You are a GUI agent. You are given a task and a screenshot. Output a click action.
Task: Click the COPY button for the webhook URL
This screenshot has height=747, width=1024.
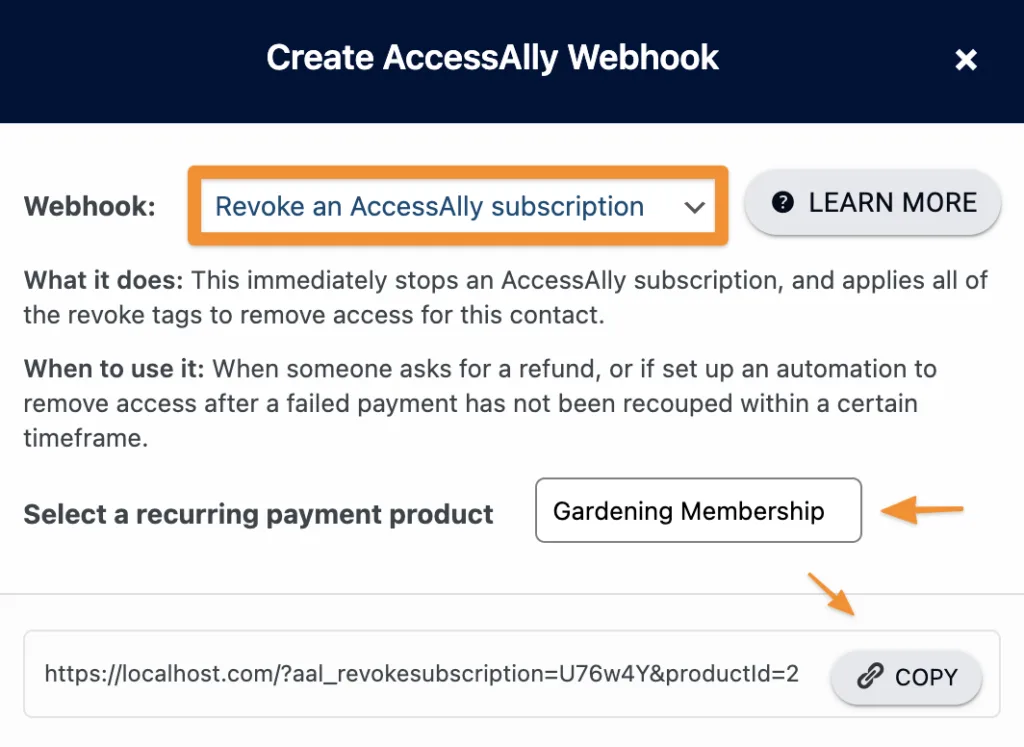coord(905,677)
